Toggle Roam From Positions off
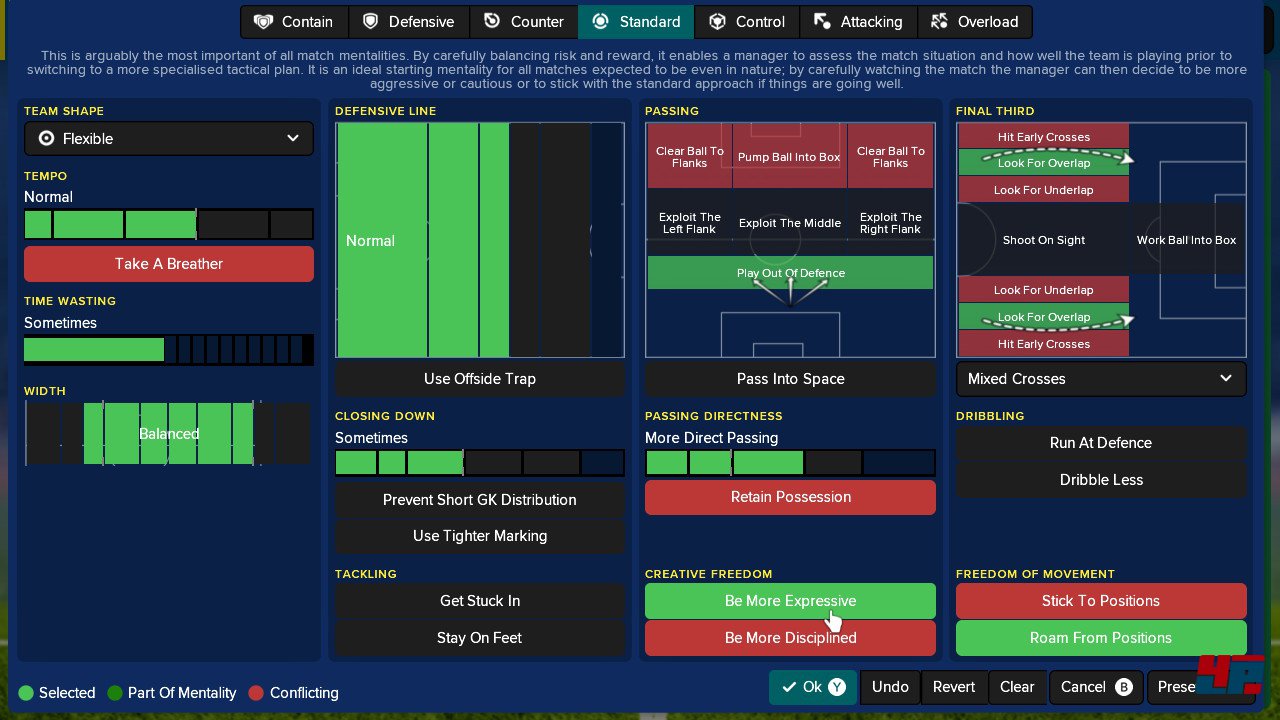Image resolution: width=1280 pixels, height=720 pixels. (1100, 638)
